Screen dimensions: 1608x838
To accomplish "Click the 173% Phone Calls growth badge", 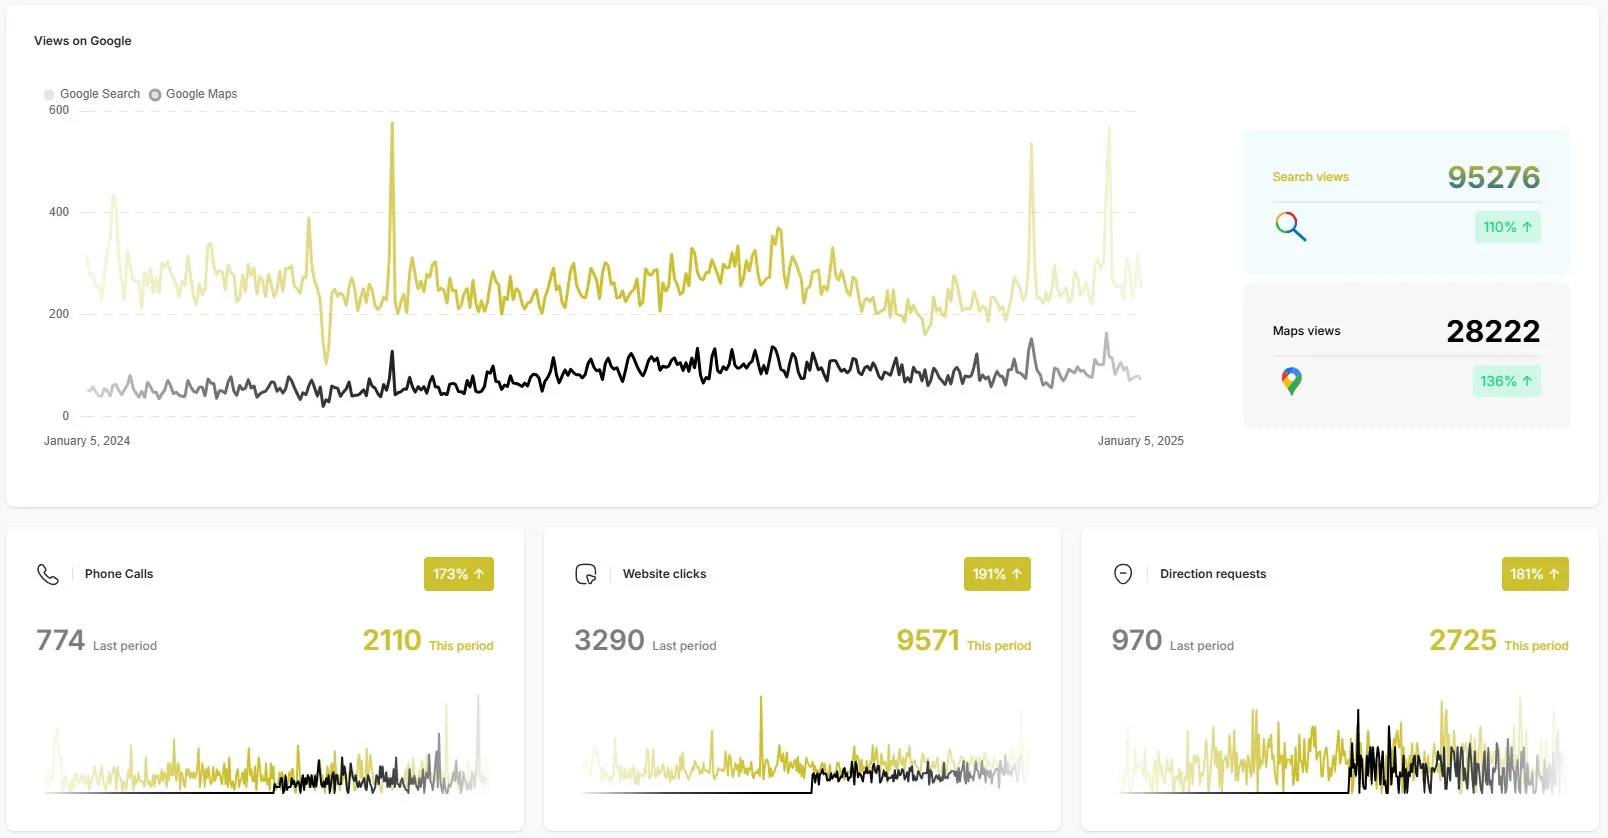I will coord(458,574).
